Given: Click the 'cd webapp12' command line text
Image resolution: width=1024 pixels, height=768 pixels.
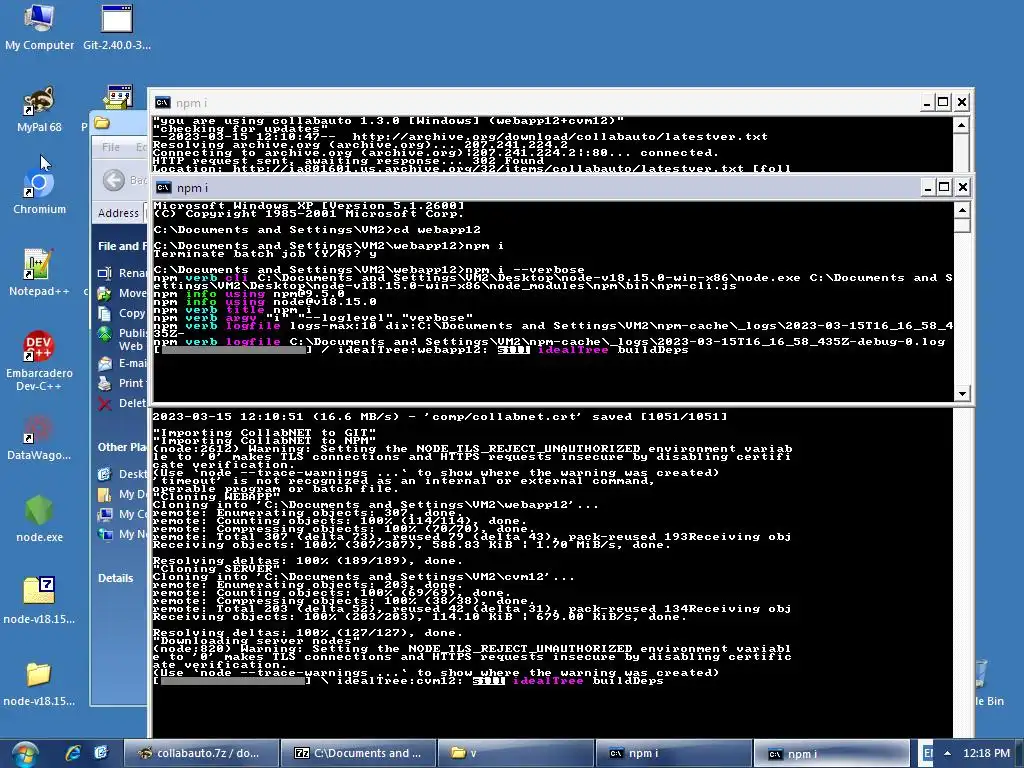Looking at the screenshot, I should tap(438, 230).
